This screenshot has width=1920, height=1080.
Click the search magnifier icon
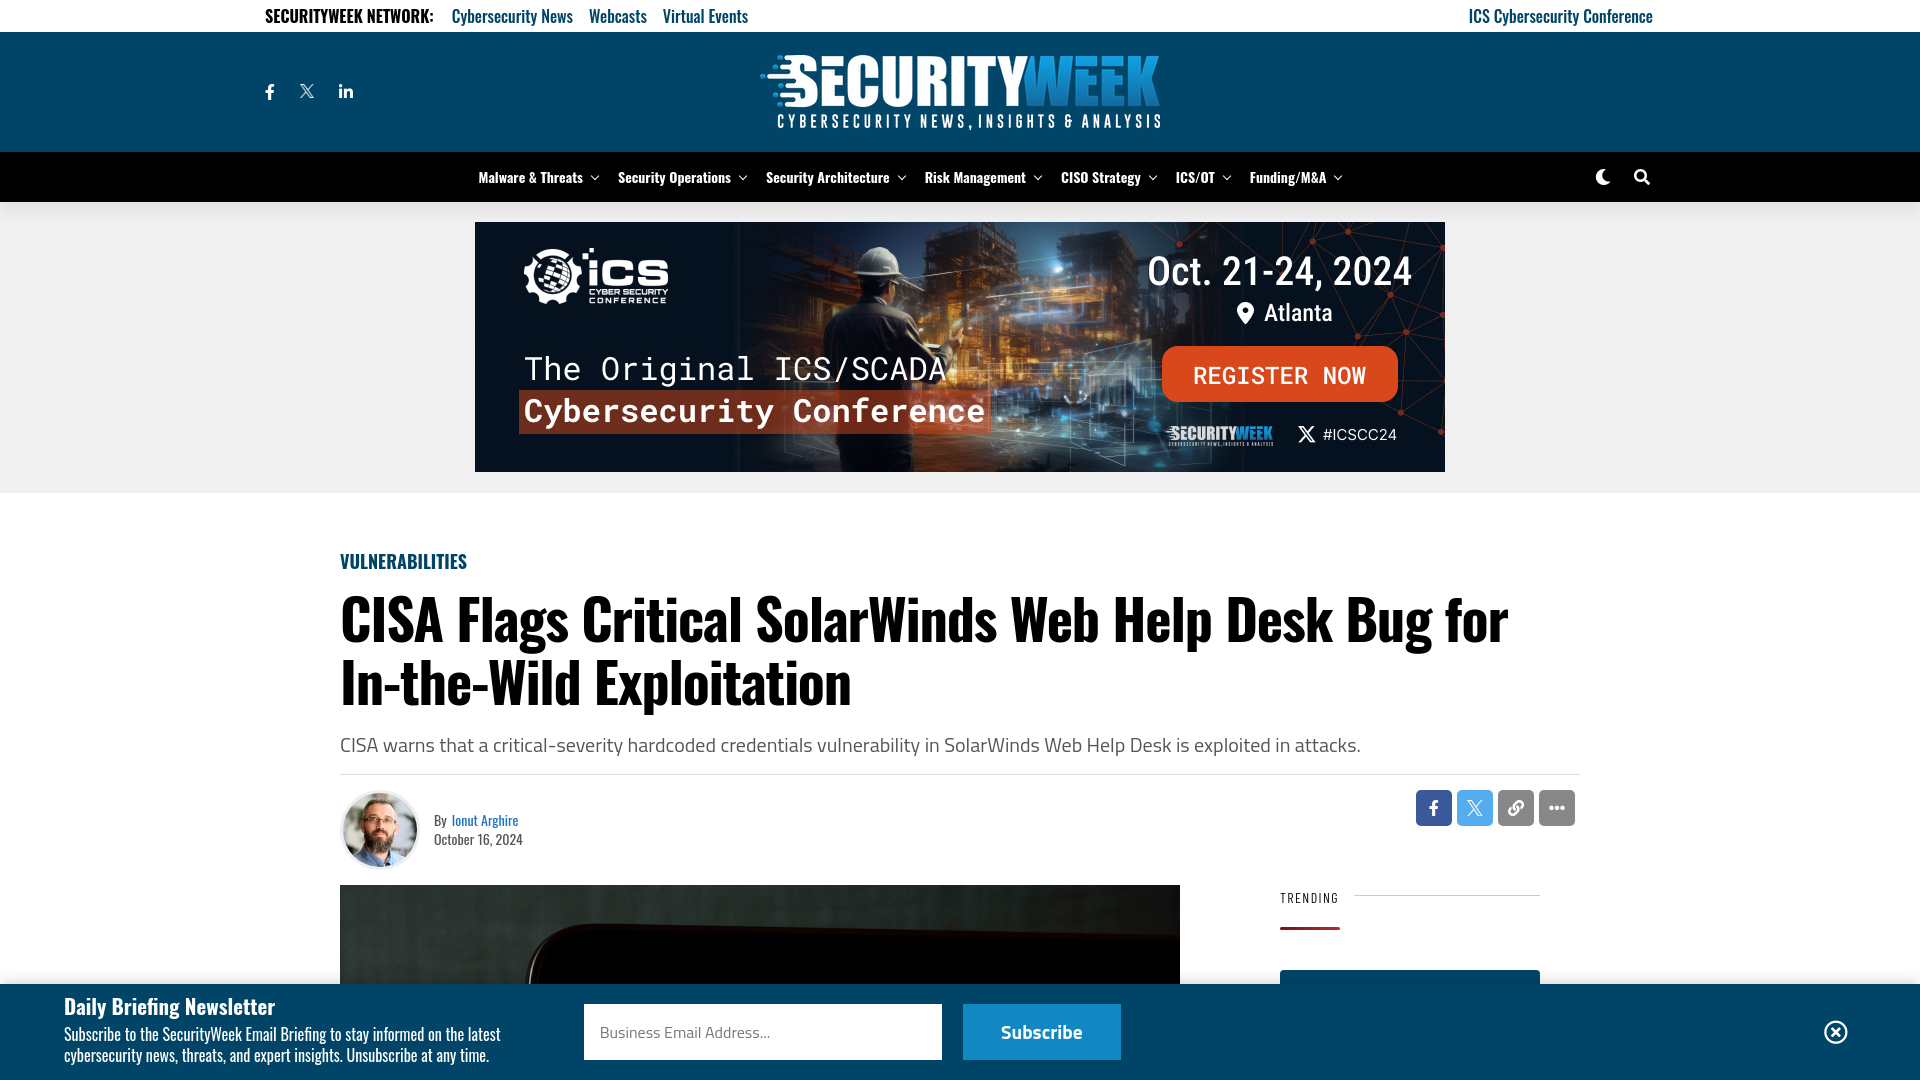point(1642,177)
